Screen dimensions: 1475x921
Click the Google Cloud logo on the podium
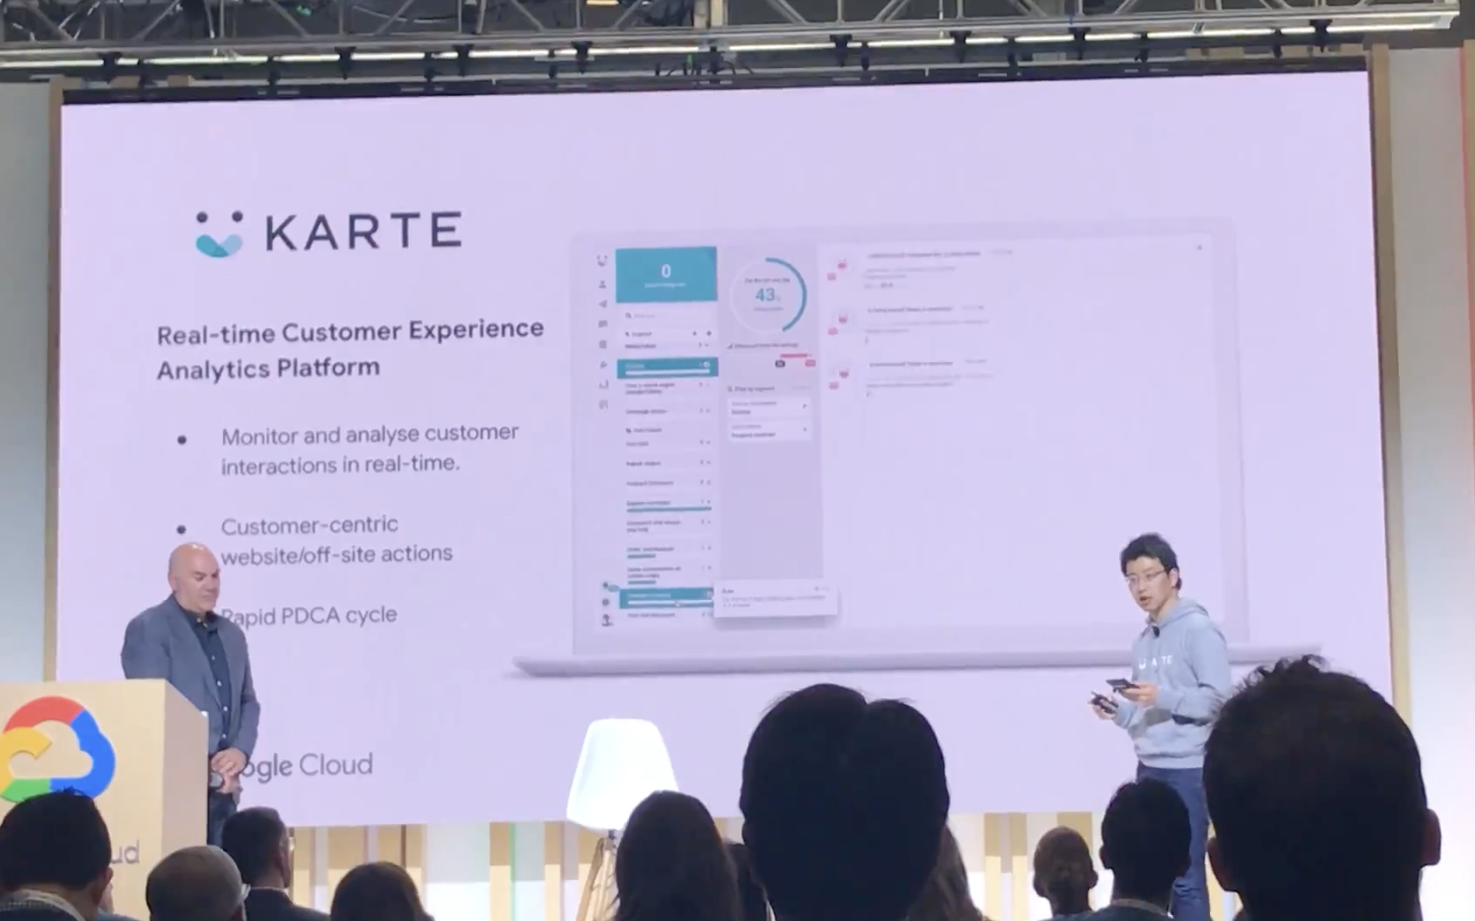(x=55, y=750)
